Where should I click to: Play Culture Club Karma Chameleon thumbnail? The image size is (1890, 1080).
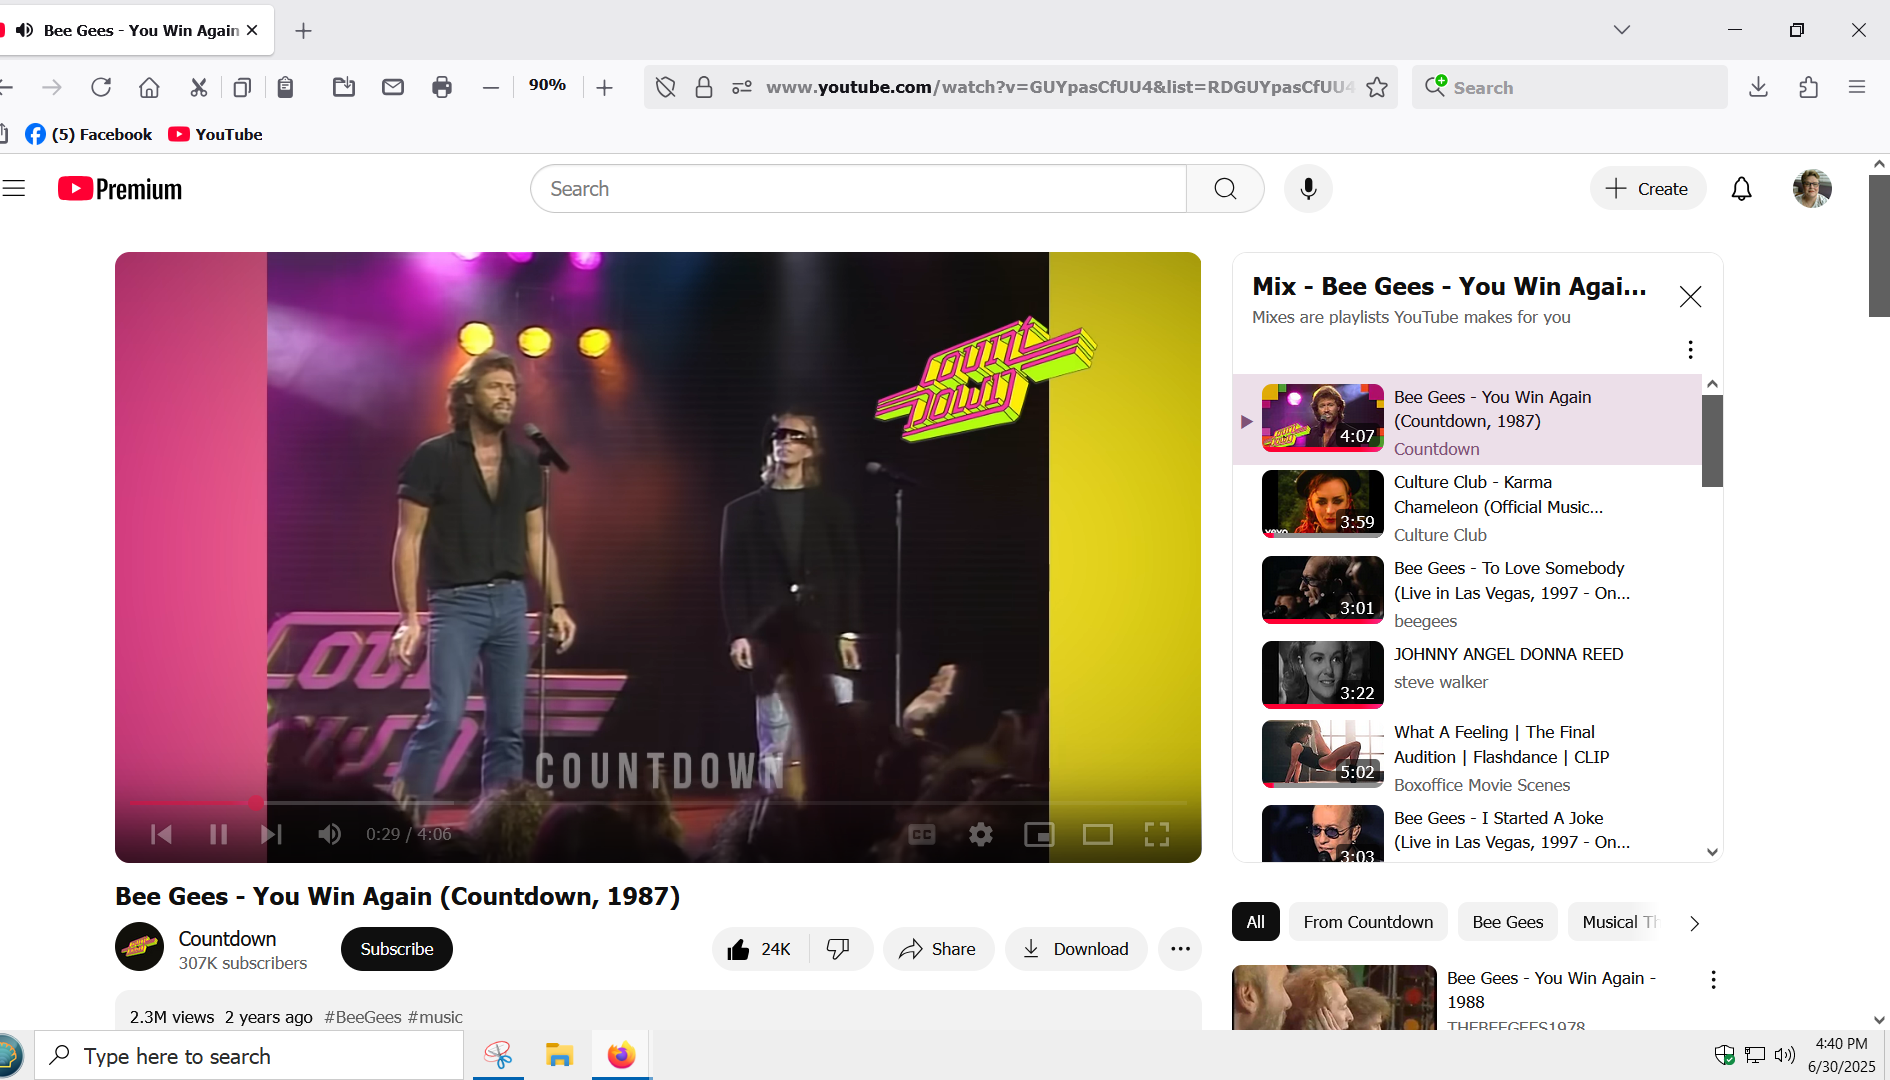[x=1322, y=504]
